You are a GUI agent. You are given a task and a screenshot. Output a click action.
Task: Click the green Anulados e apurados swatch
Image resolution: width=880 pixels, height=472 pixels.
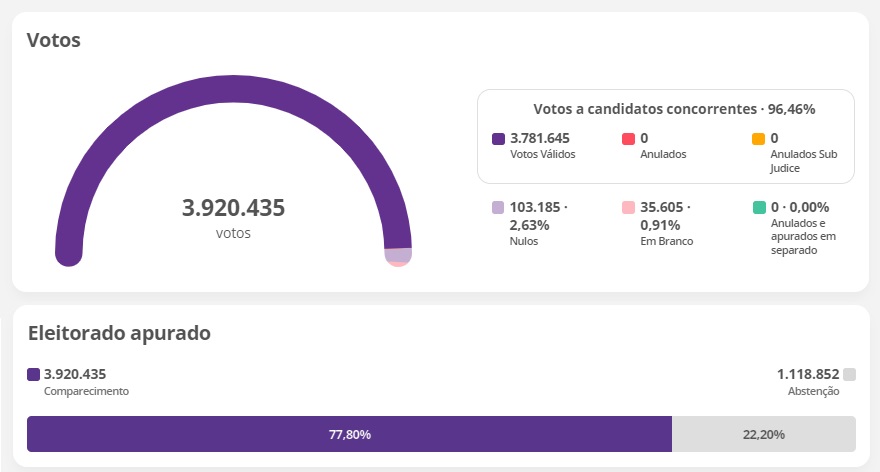758,208
